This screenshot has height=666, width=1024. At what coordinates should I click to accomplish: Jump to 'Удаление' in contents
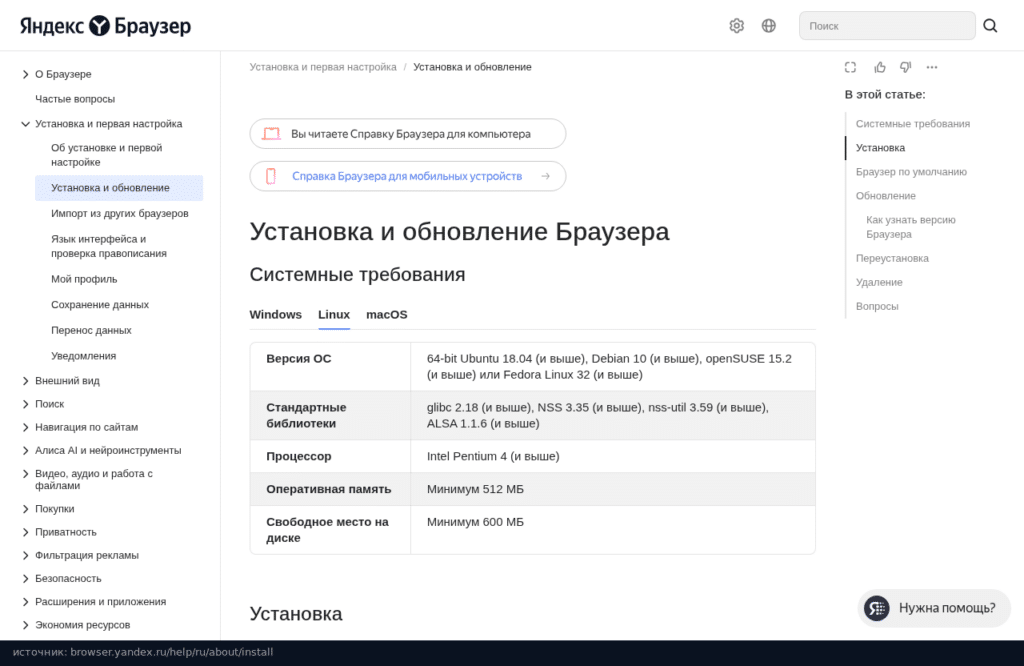[879, 282]
